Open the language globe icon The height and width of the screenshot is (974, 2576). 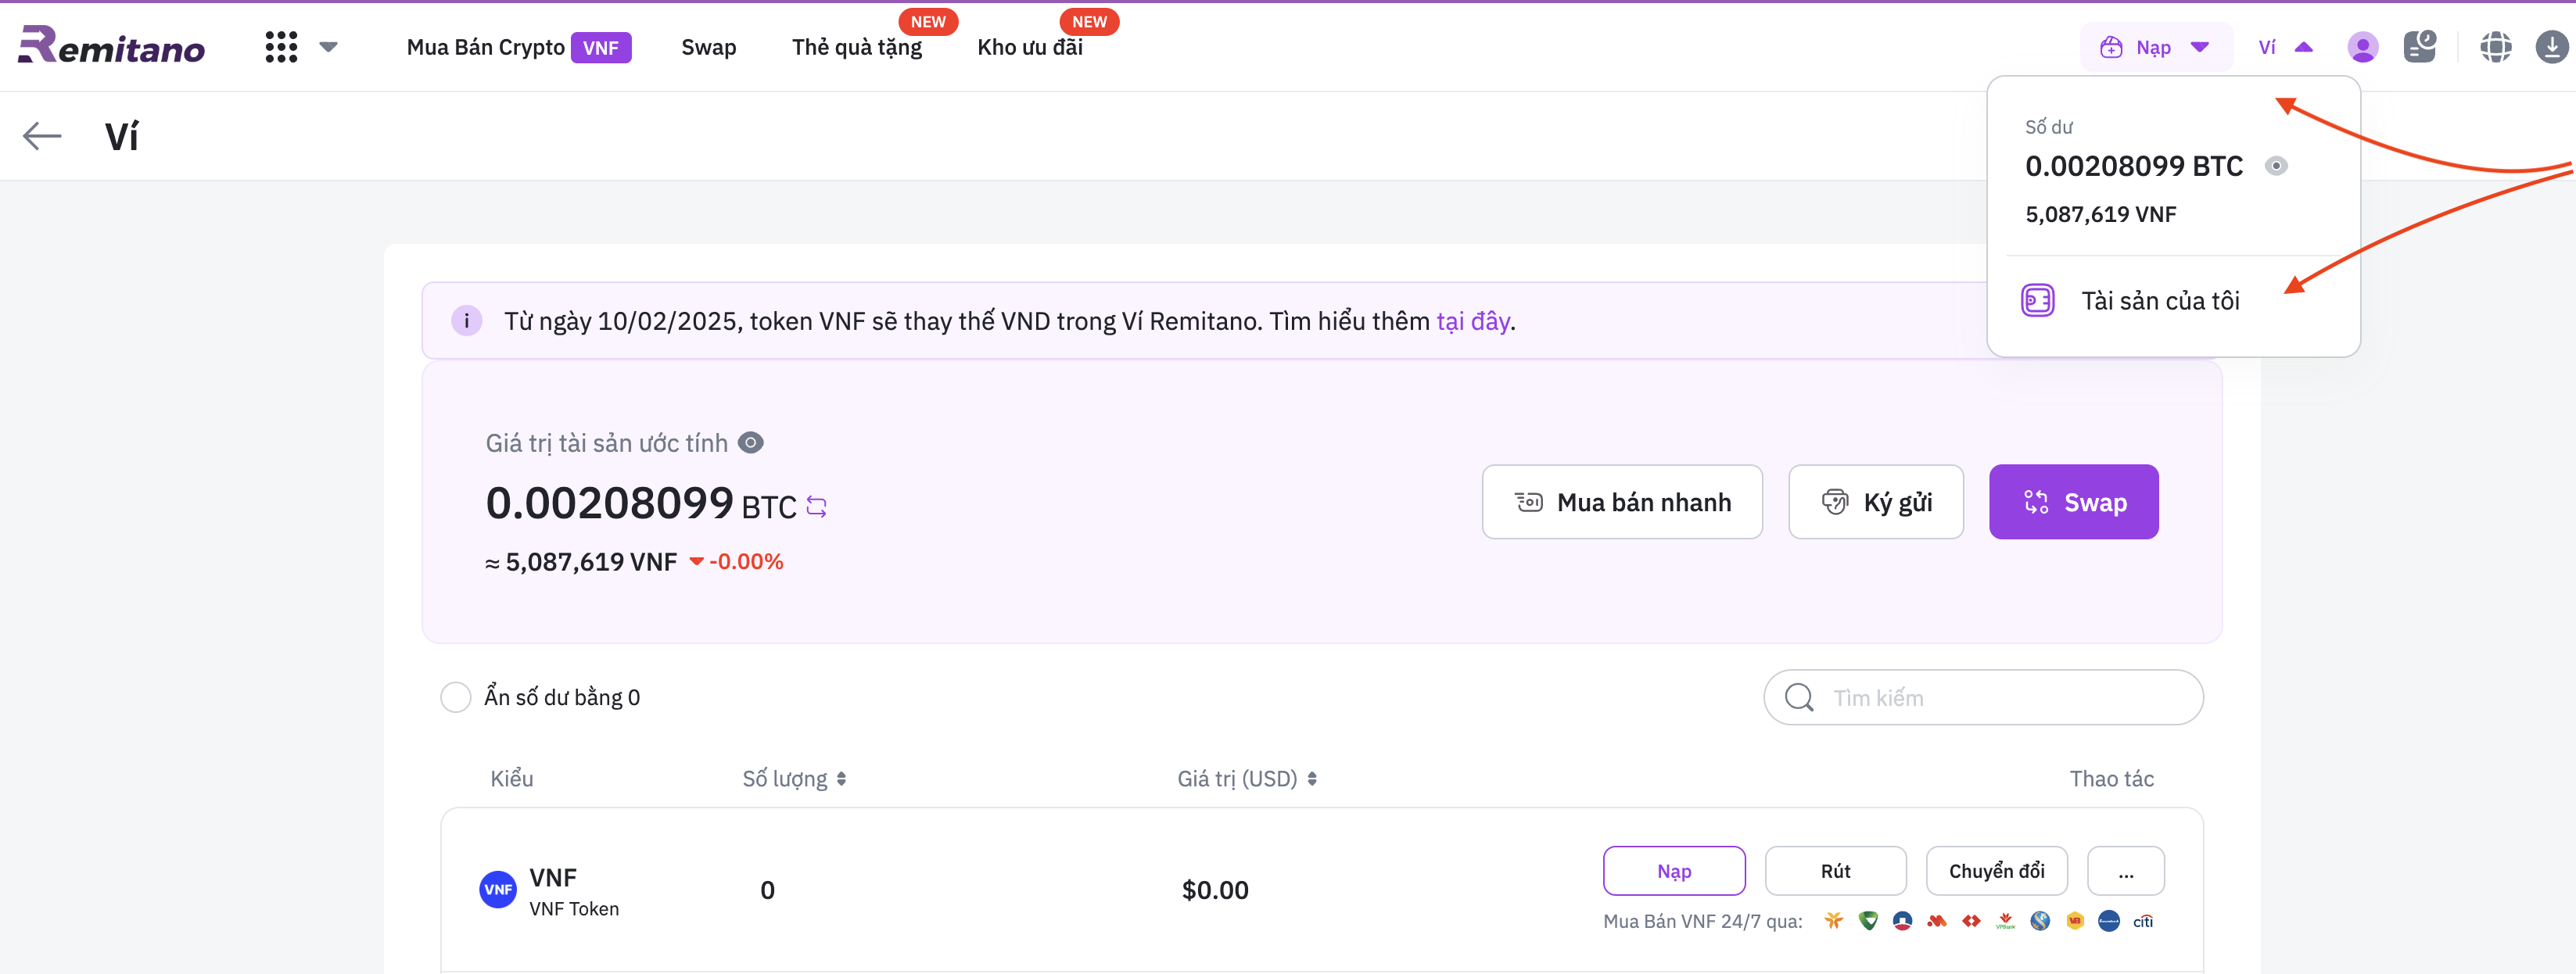click(2495, 47)
